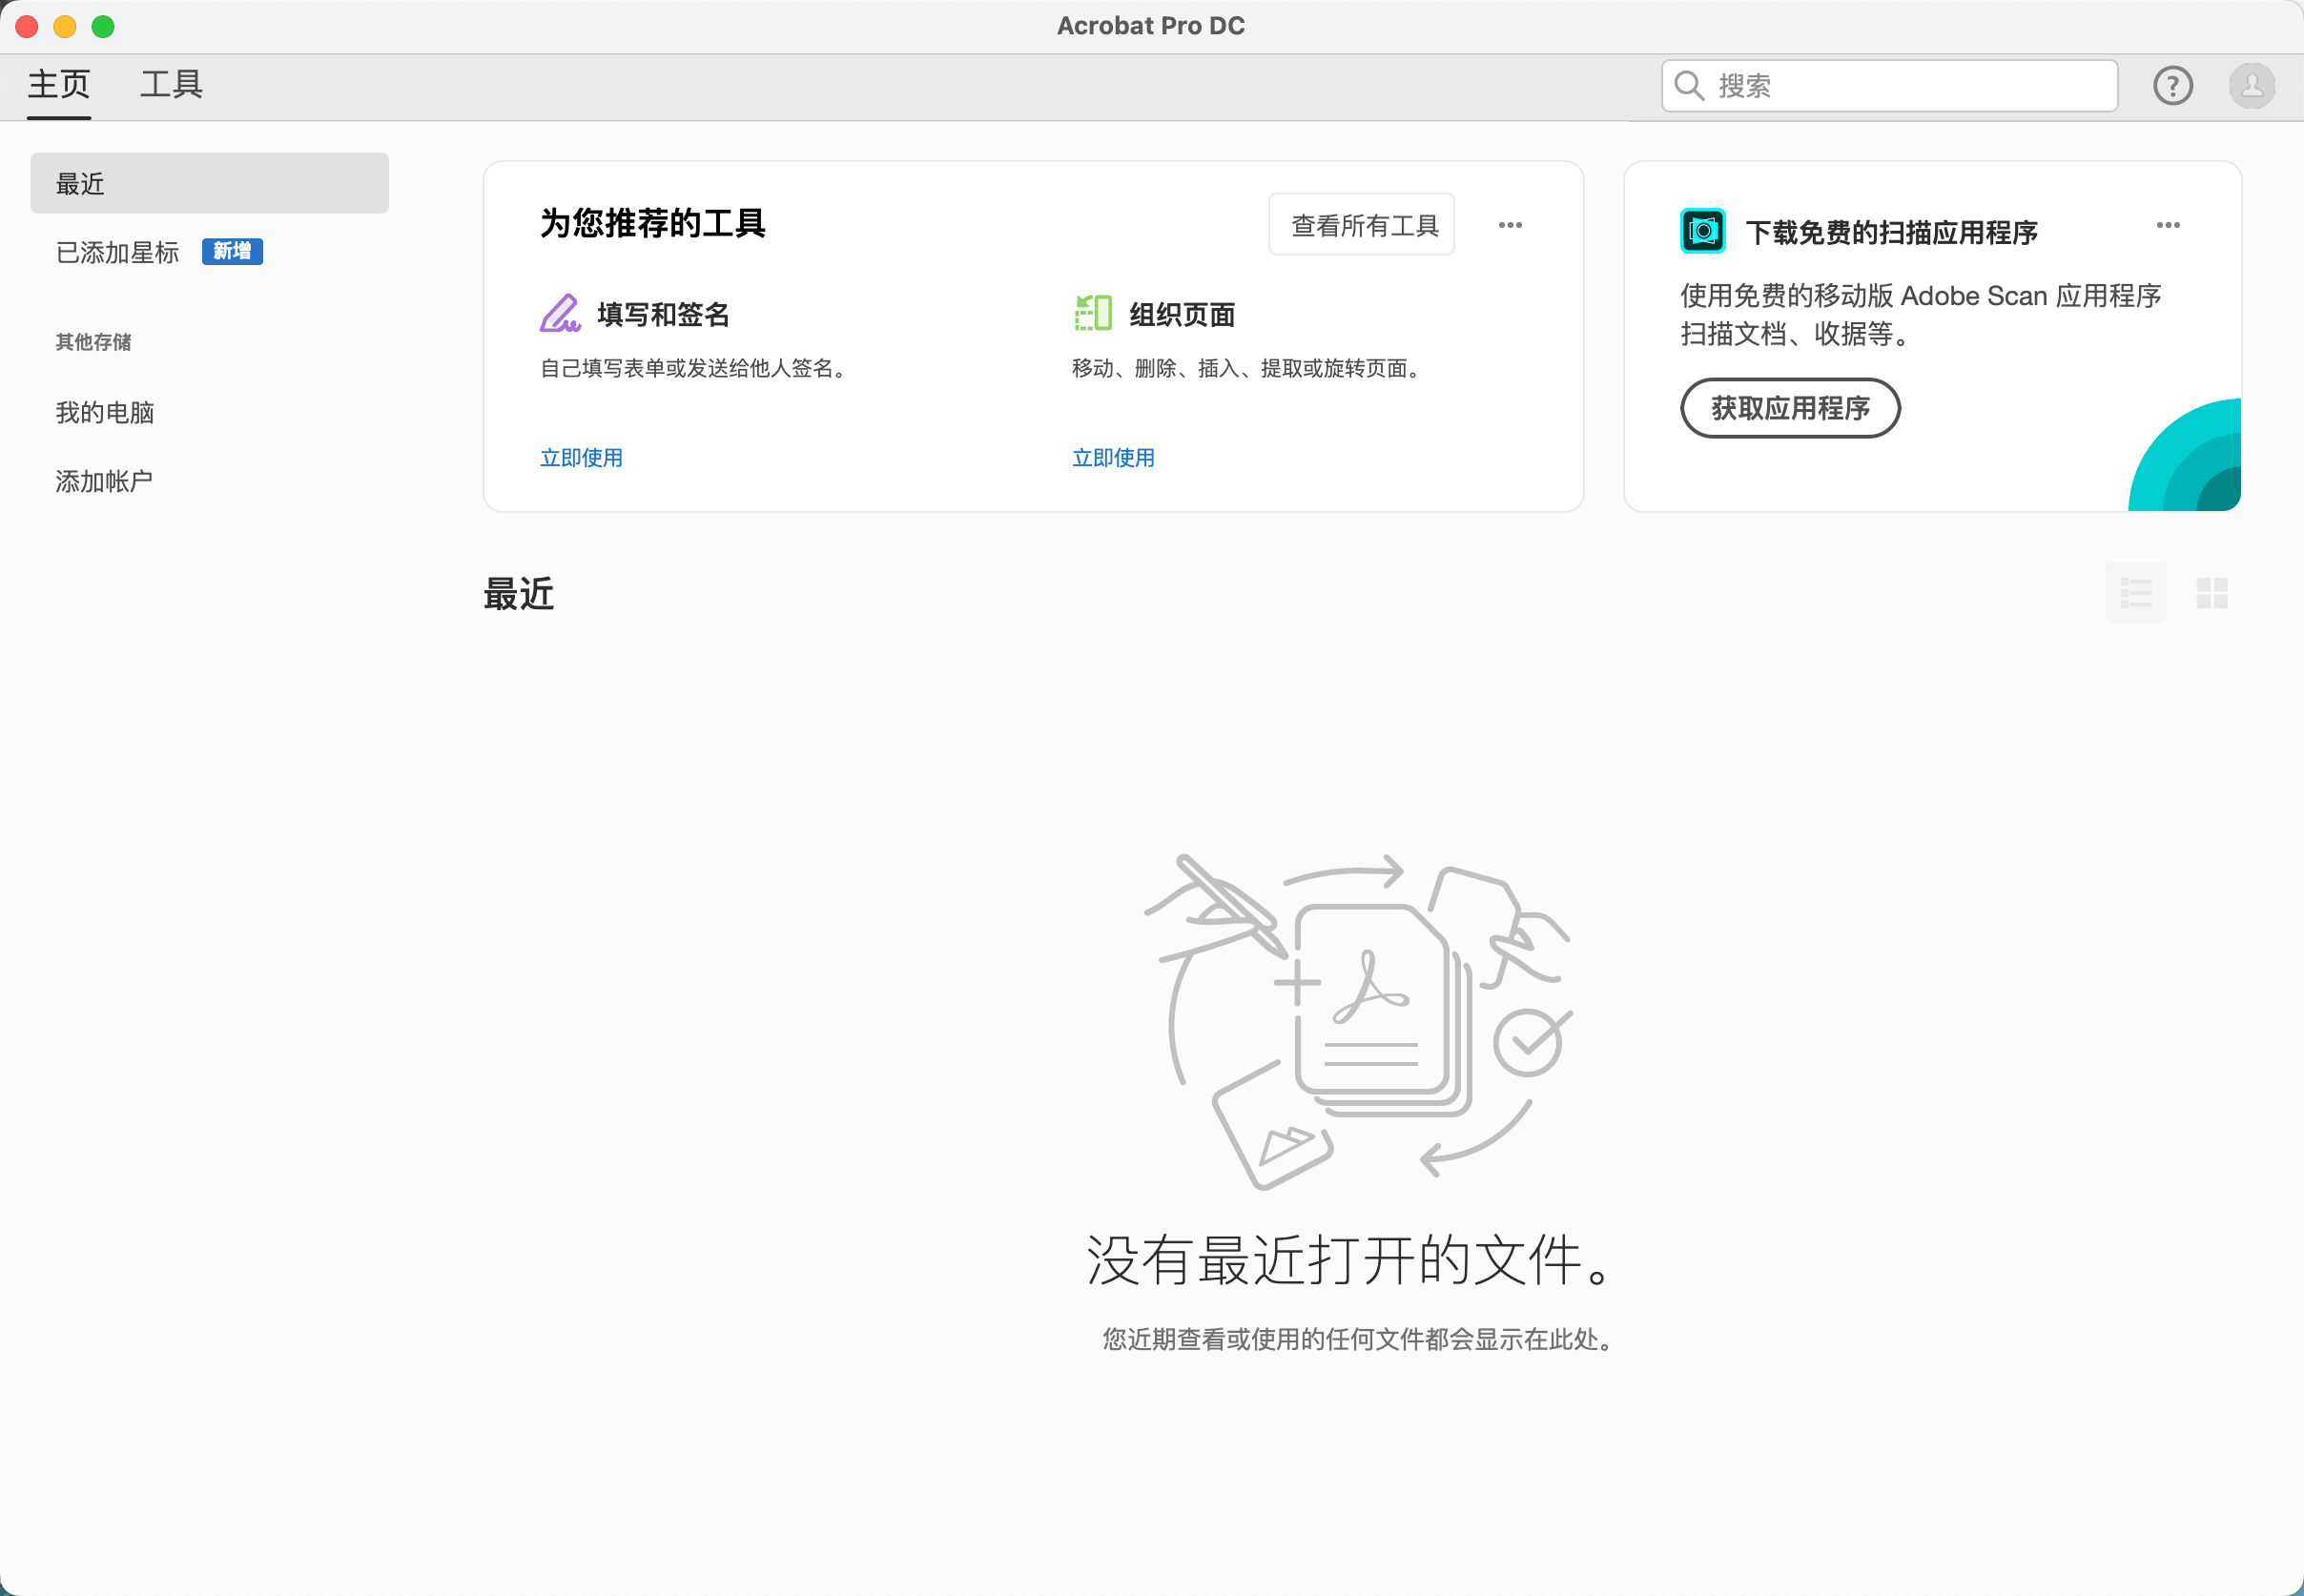Image resolution: width=2304 pixels, height=1596 pixels.
Task: Click the 获取应用程序 button
Action: pos(1789,408)
